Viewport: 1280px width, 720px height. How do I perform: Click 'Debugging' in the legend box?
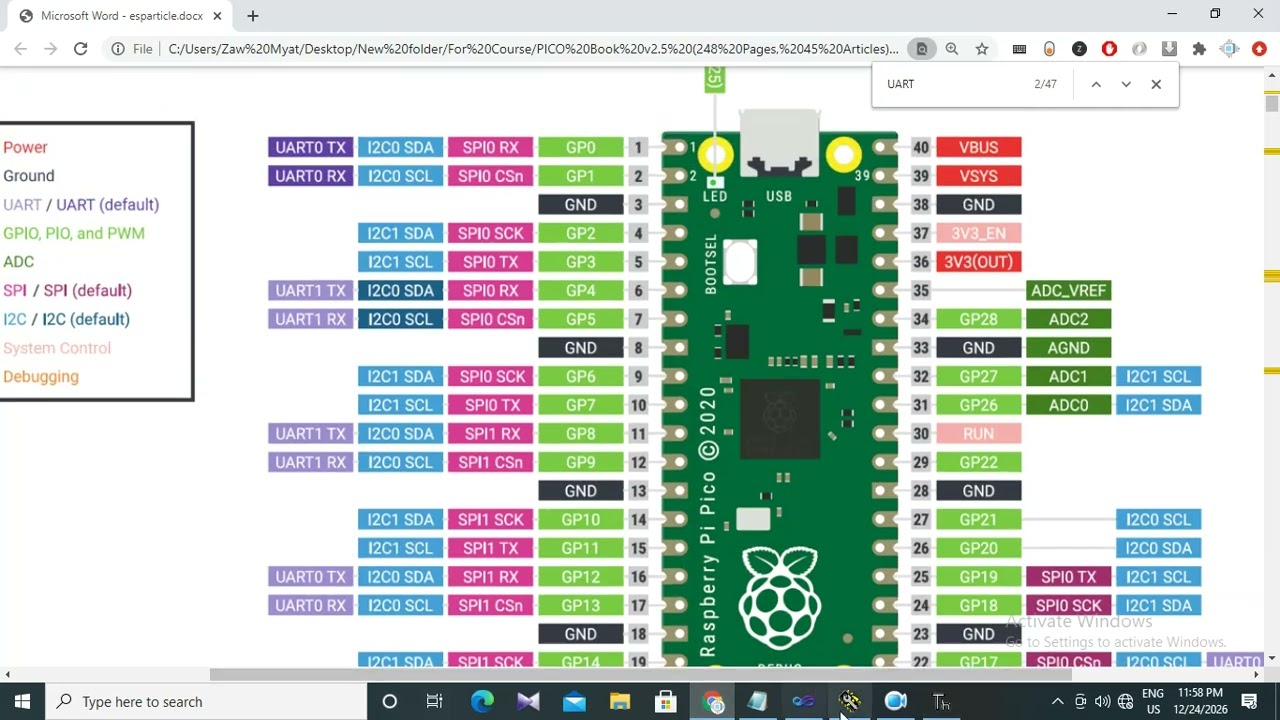coord(41,377)
